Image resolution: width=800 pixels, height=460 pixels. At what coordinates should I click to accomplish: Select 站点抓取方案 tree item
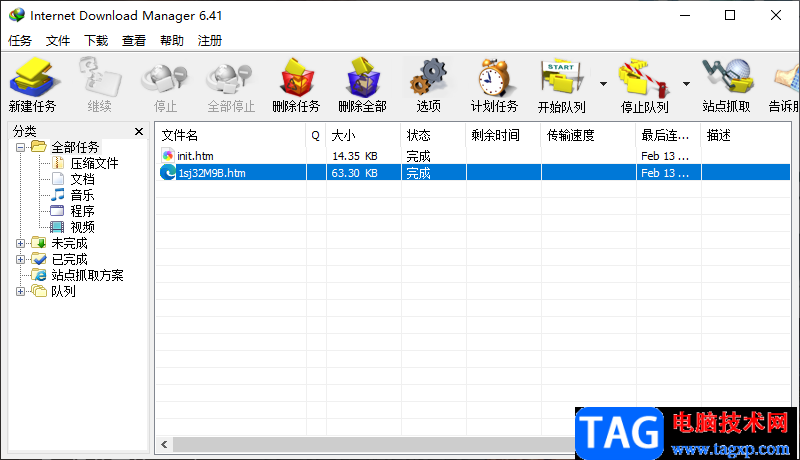pyautogui.click(x=87, y=275)
